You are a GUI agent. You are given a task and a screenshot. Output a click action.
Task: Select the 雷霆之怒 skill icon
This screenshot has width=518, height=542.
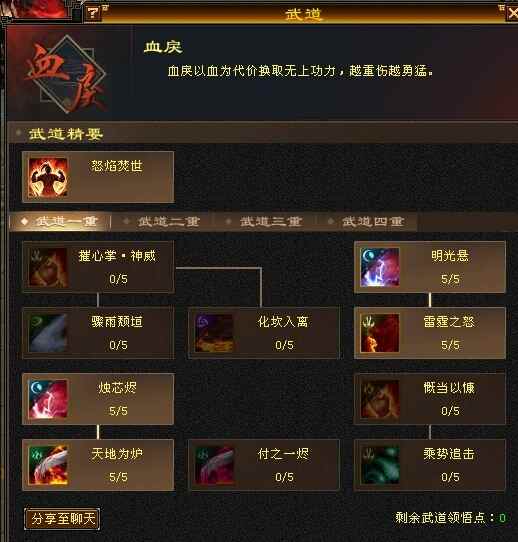click(380, 333)
